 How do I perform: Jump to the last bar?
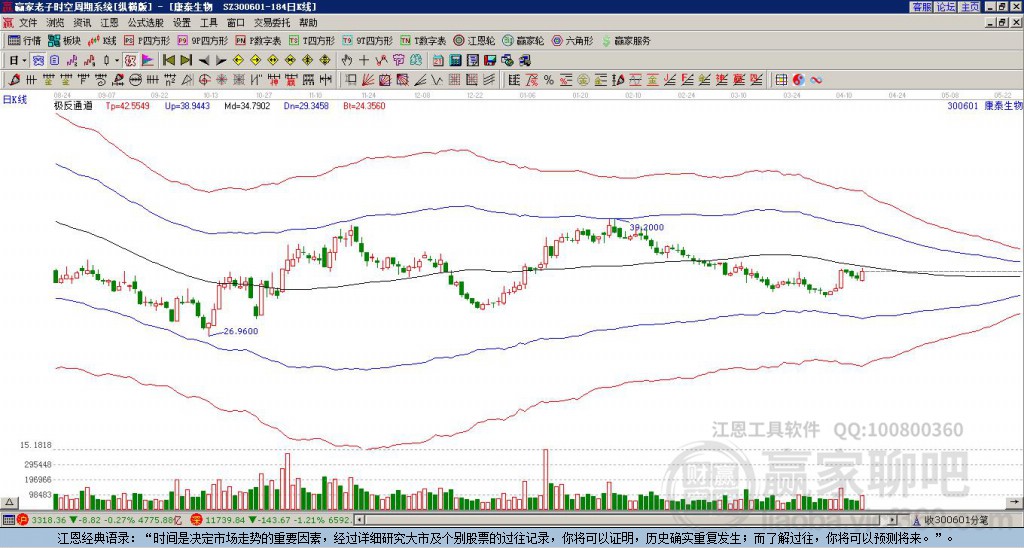click(186, 61)
